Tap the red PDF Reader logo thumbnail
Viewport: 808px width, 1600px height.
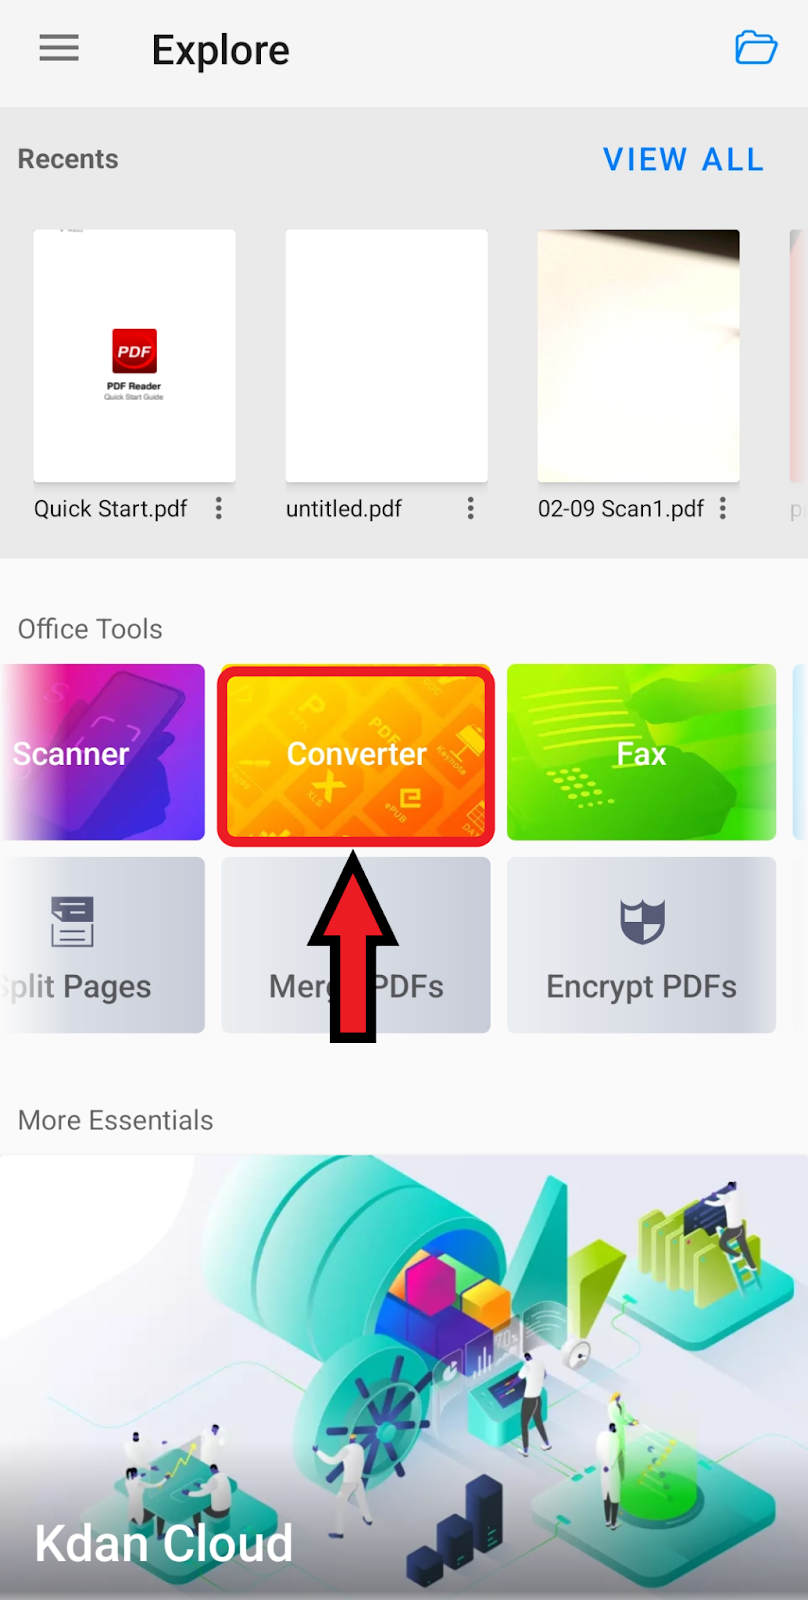pyautogui.click(x=134, y=351)
